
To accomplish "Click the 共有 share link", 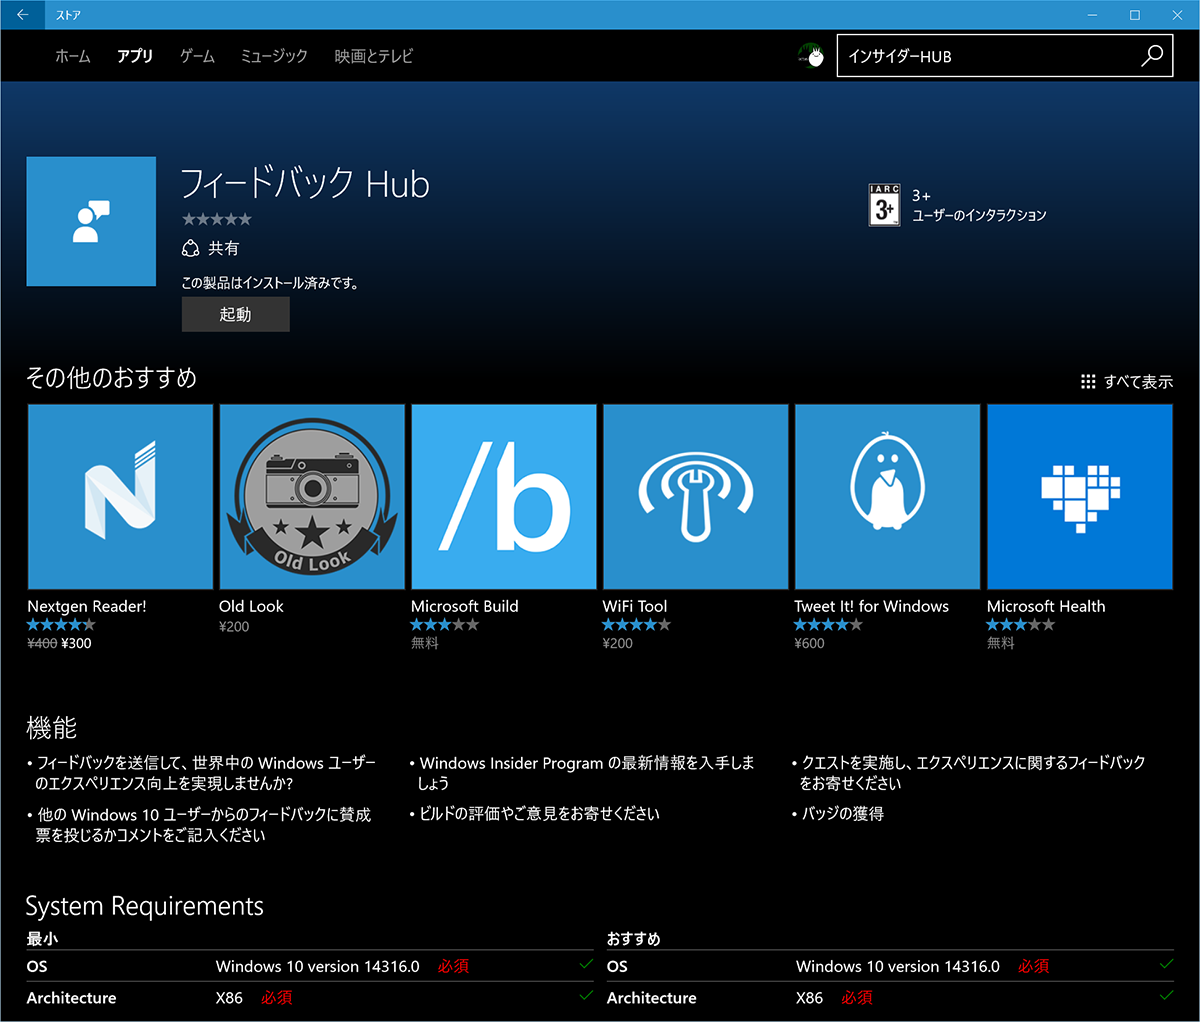I will (x=210, y=248).
